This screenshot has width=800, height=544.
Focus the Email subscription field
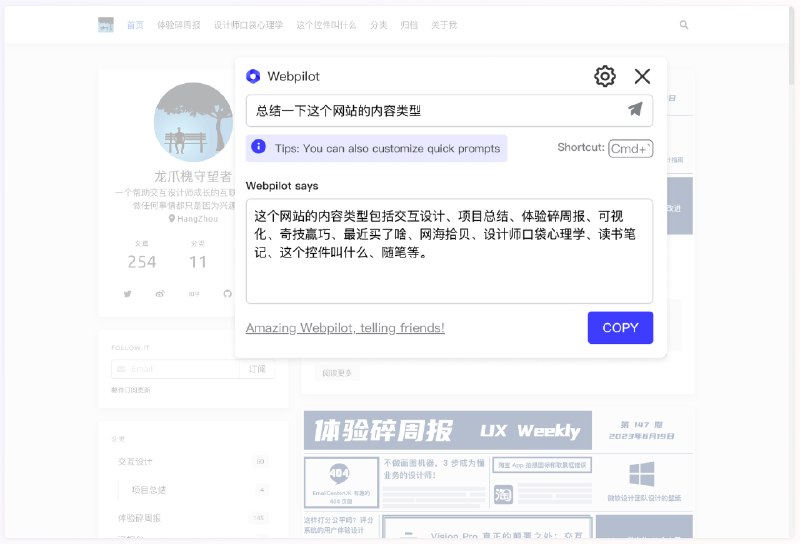175,369
